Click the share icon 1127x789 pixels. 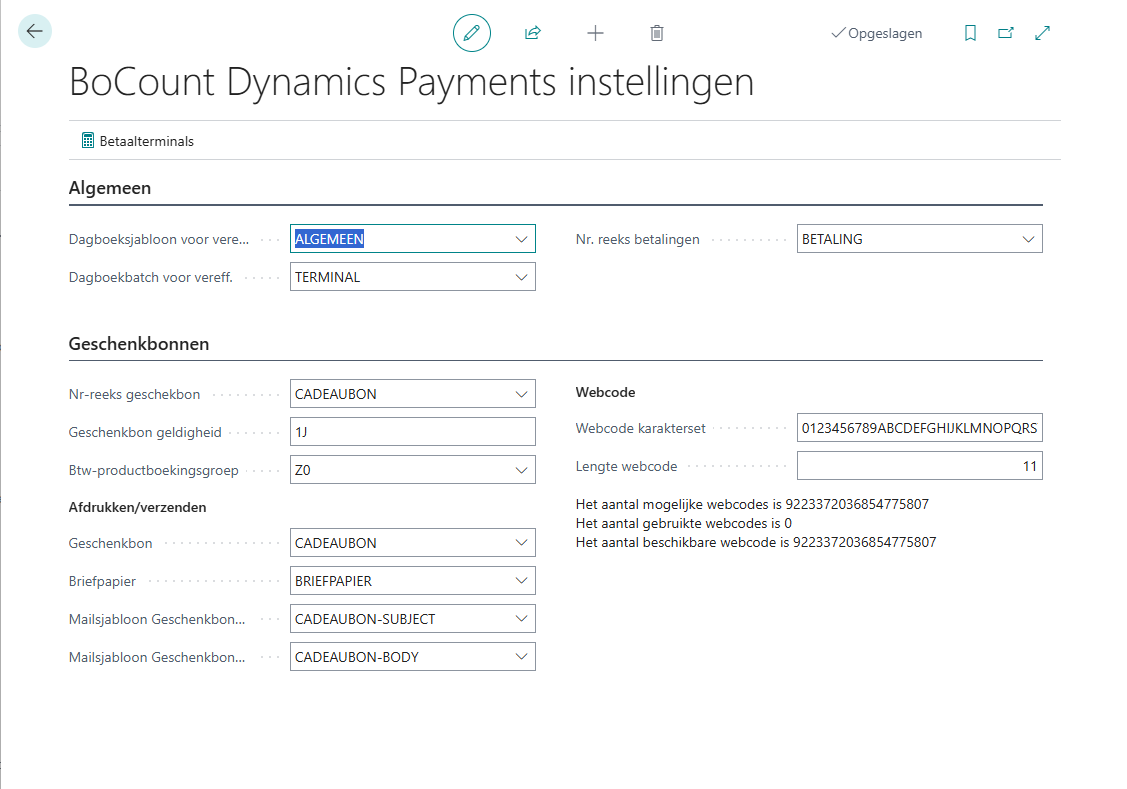533,33
